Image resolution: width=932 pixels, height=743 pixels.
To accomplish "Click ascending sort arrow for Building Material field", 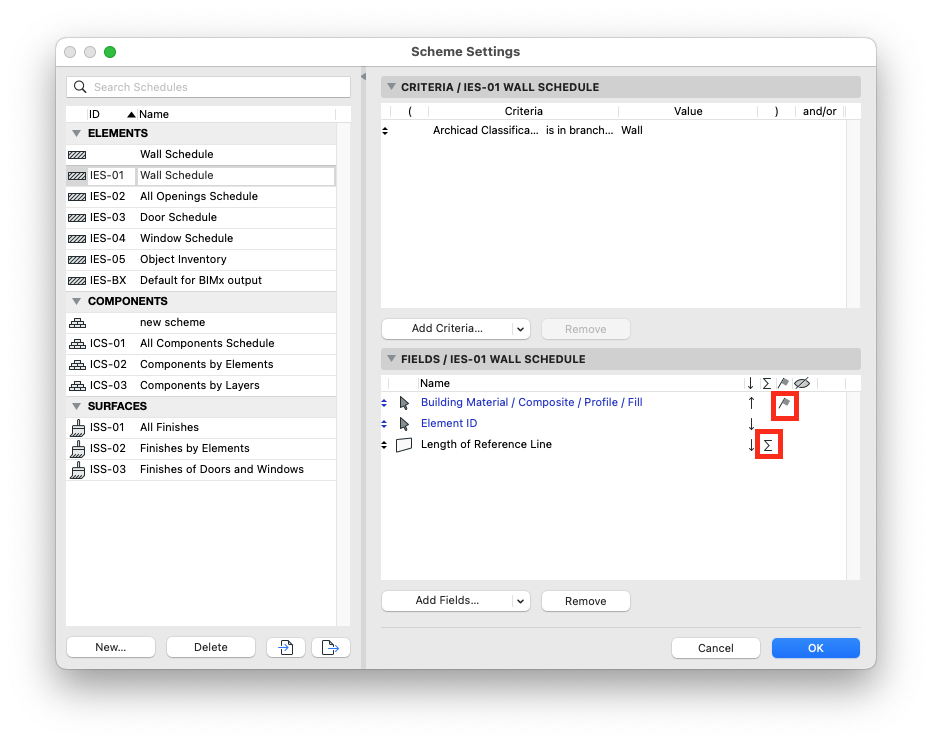I will point(751,403).
